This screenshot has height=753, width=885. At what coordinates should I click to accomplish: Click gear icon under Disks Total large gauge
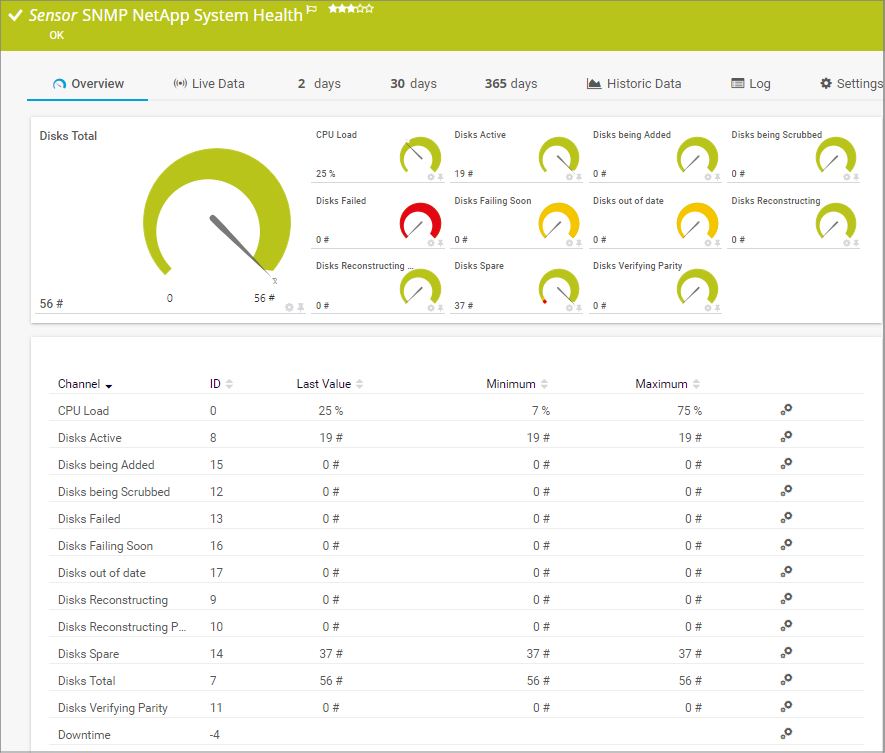coord(289,307)
